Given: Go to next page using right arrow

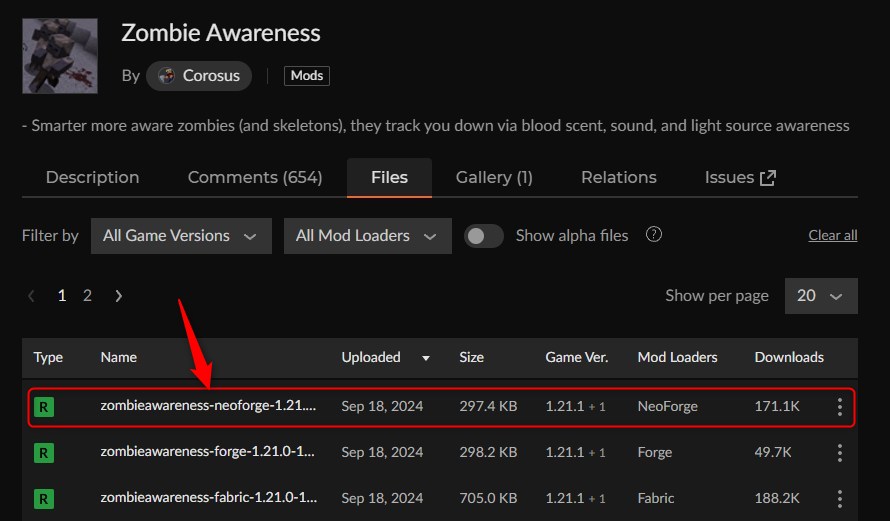Looking at the screenshot, I should click(x=119, y=296).
